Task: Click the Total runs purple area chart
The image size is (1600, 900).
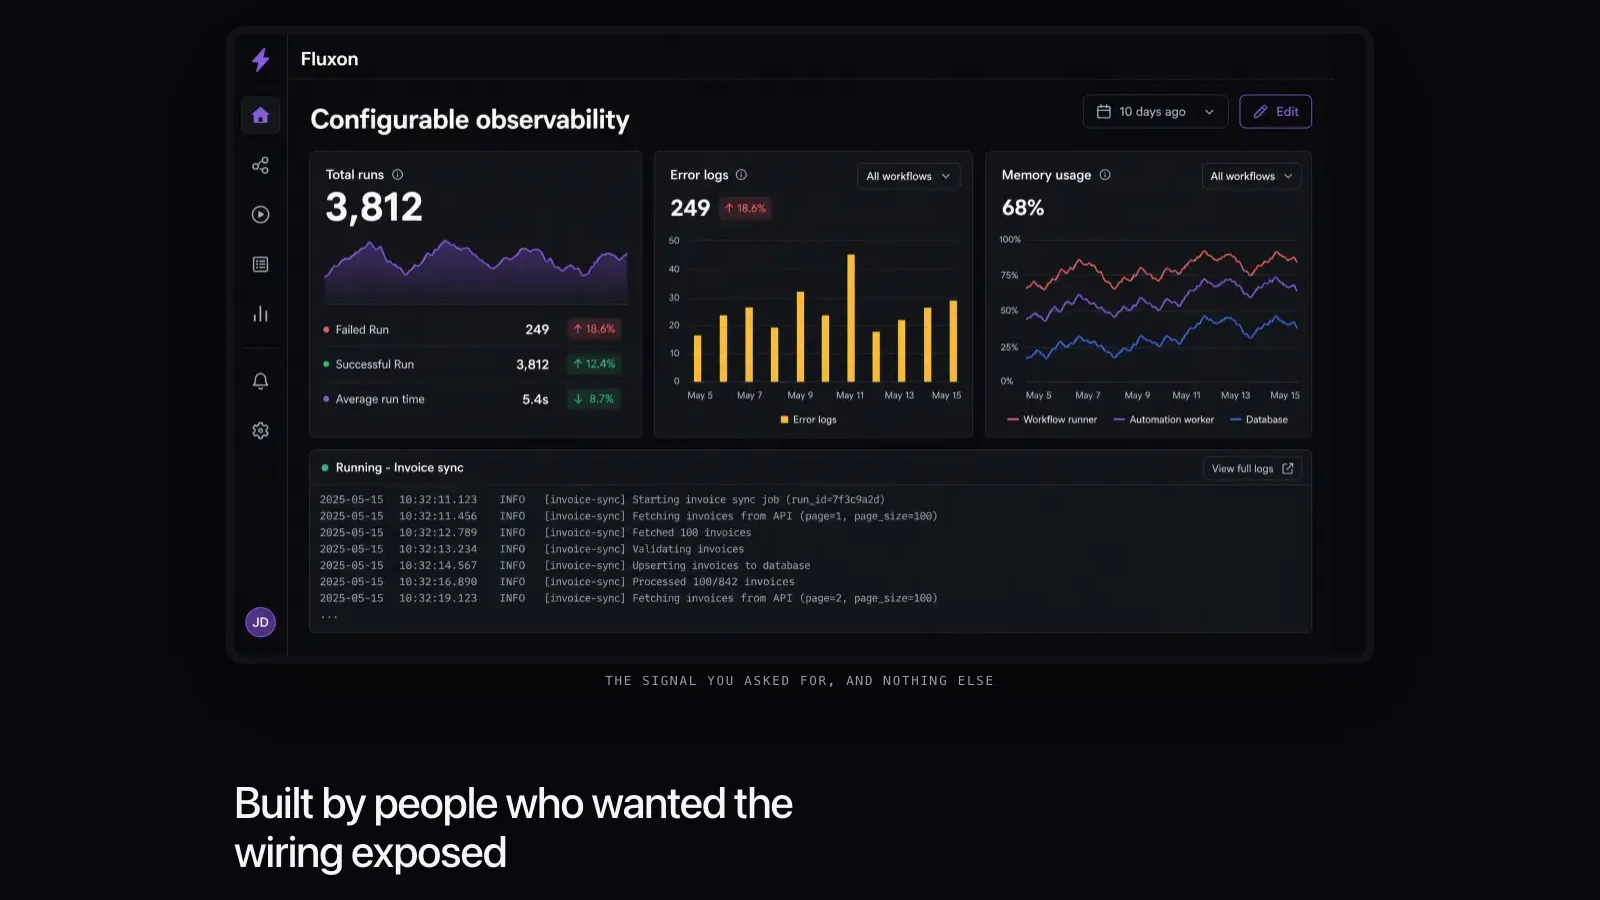Action: 475,272
